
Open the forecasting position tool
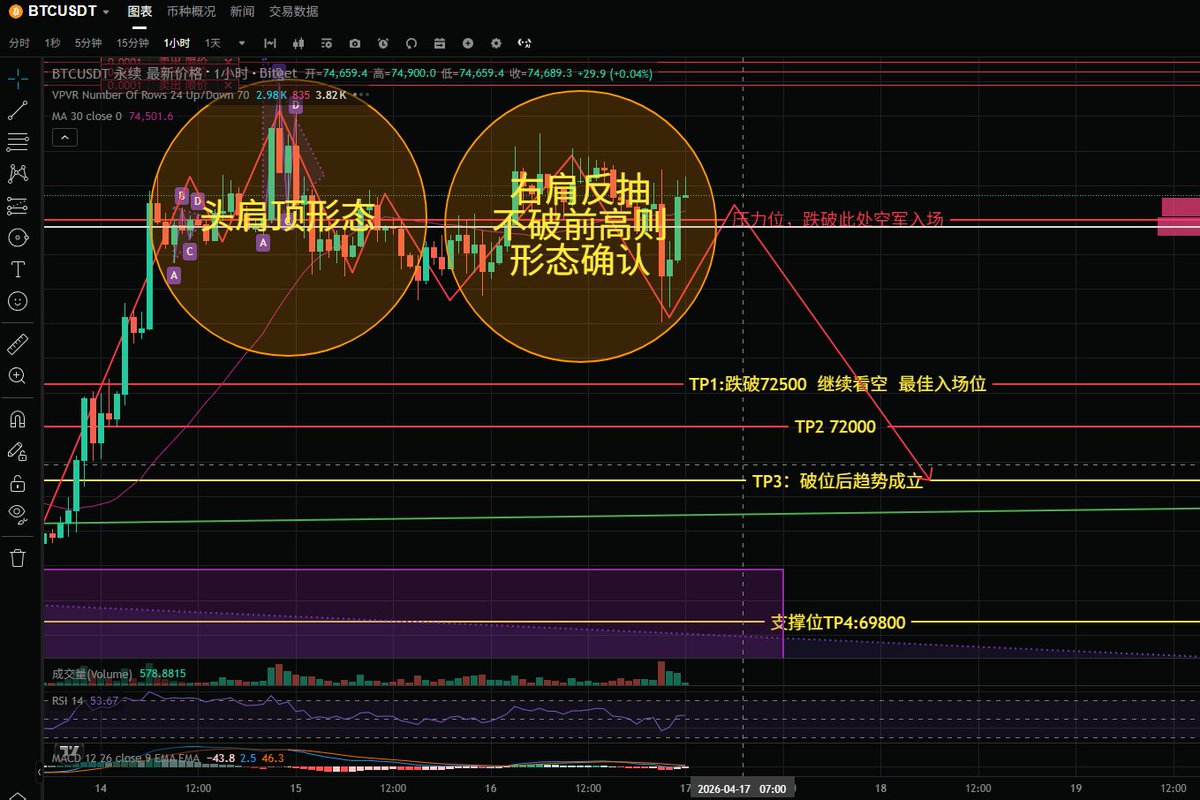pyautogui.click(x=17, y=206)
